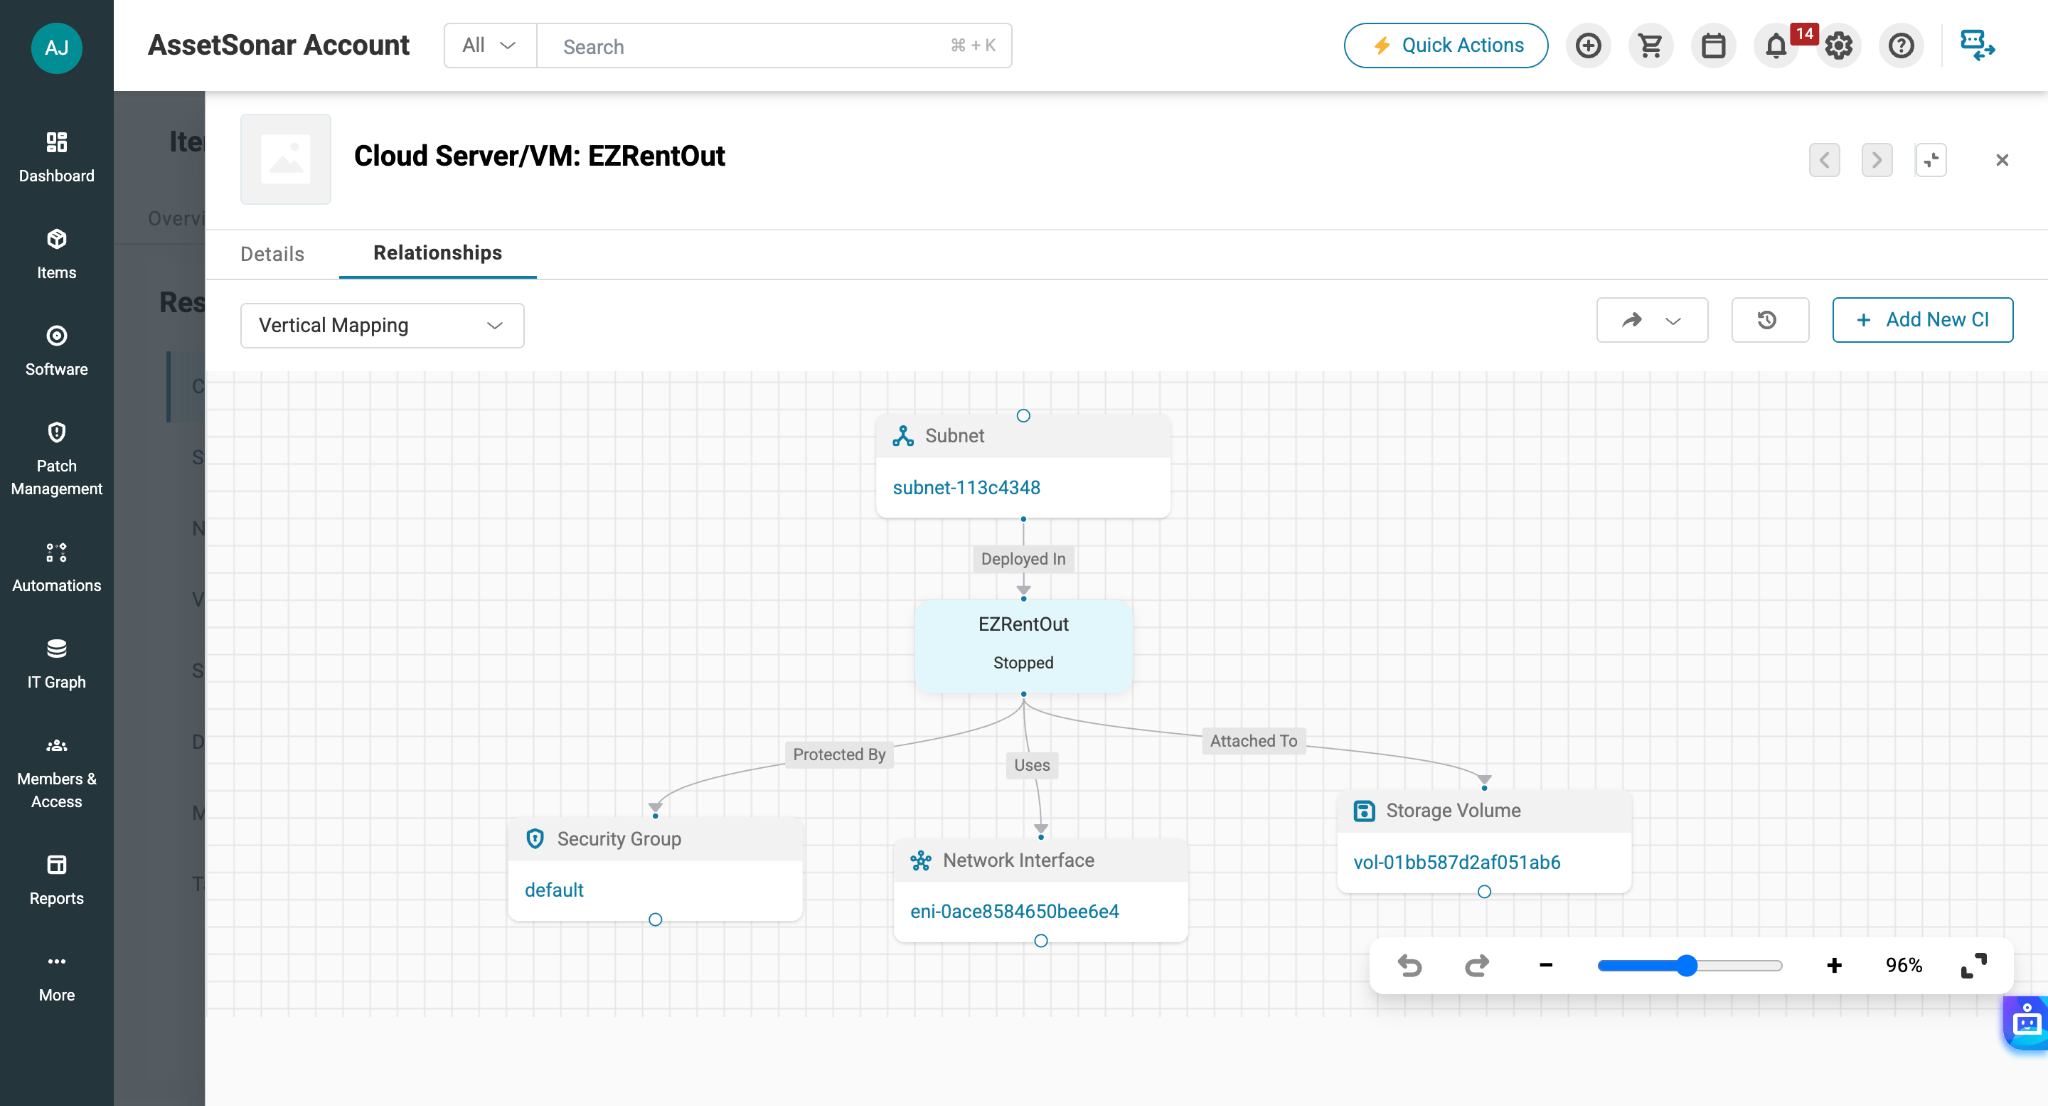Collapse the detail panel with minimize icon

[1931, 160]
